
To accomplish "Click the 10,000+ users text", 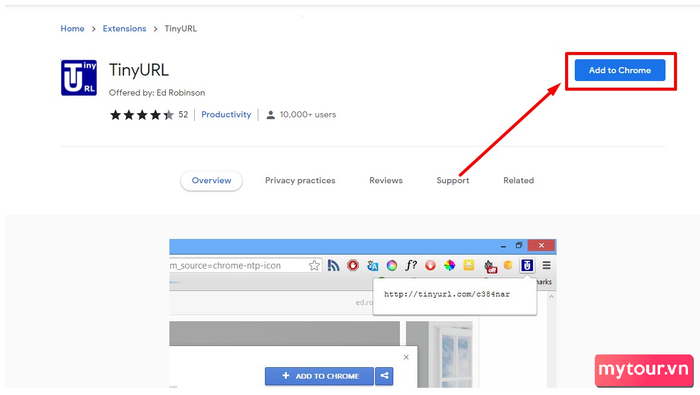I will (x=308, y=115).
